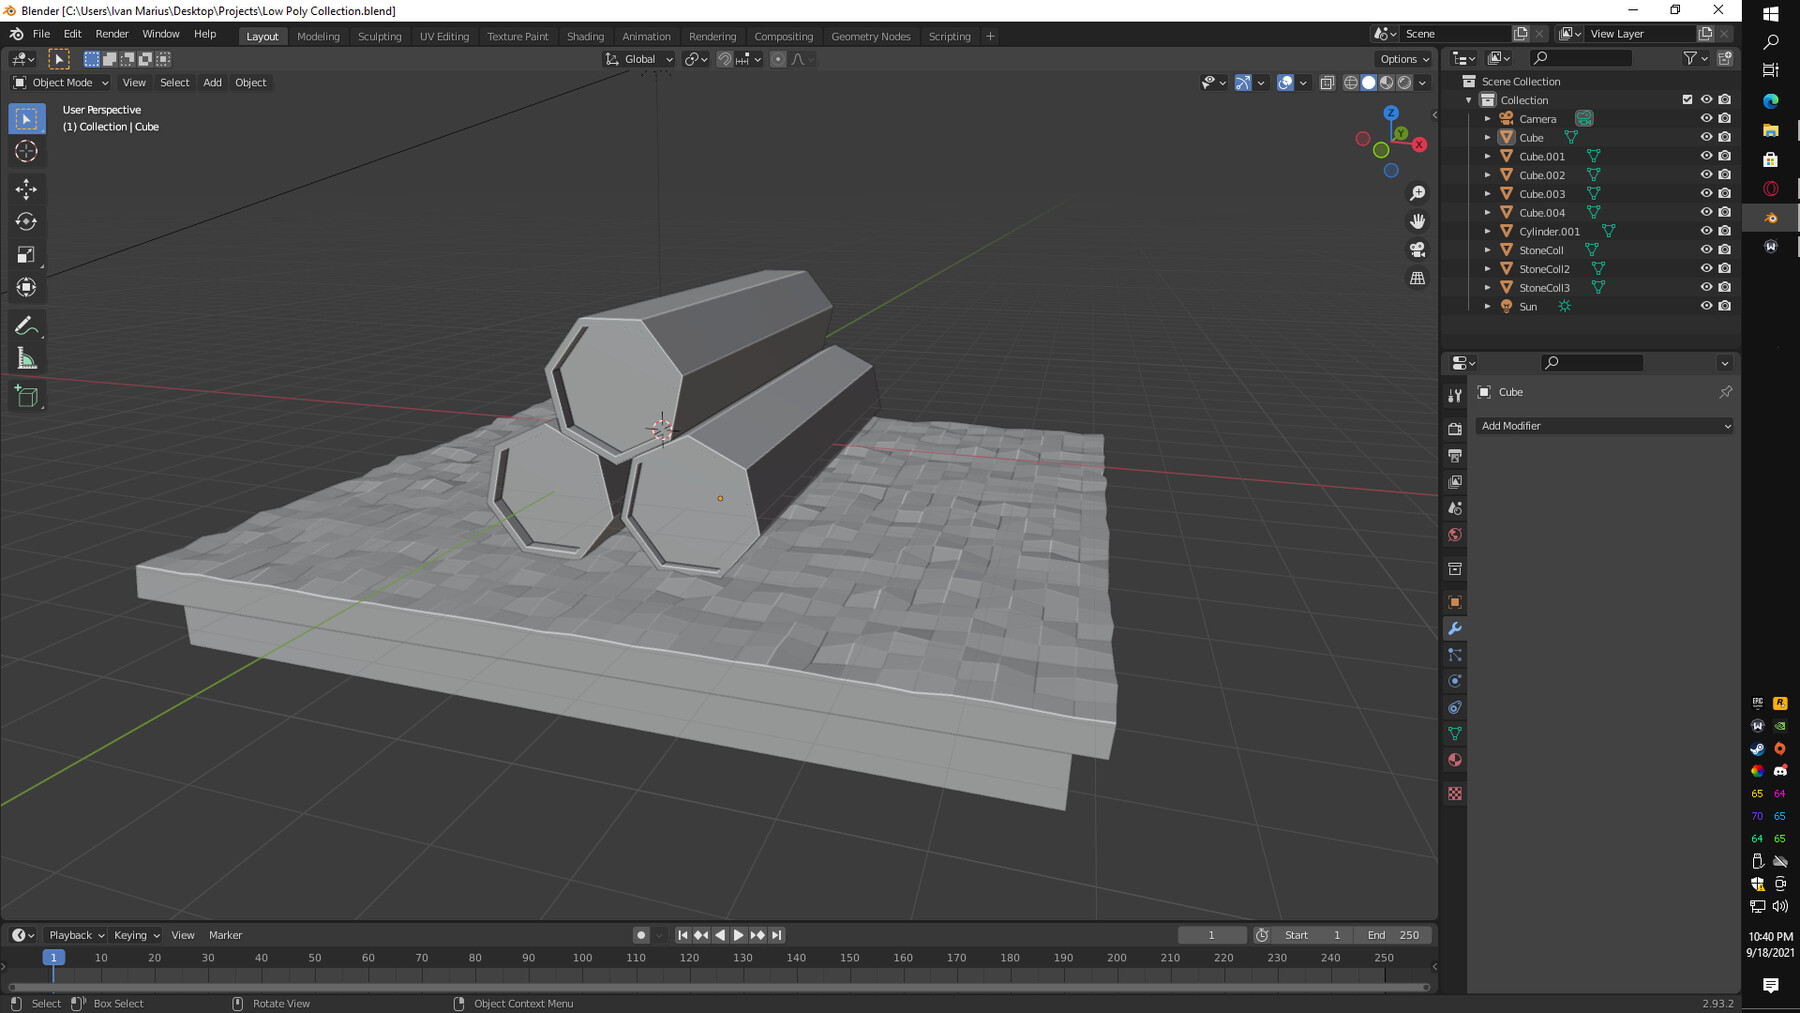Image resolution: width=1800 pixels, height=1013 pixels.
Task: Expand the Cube.002 outliner entry
Action: (x=1488, y=175)
